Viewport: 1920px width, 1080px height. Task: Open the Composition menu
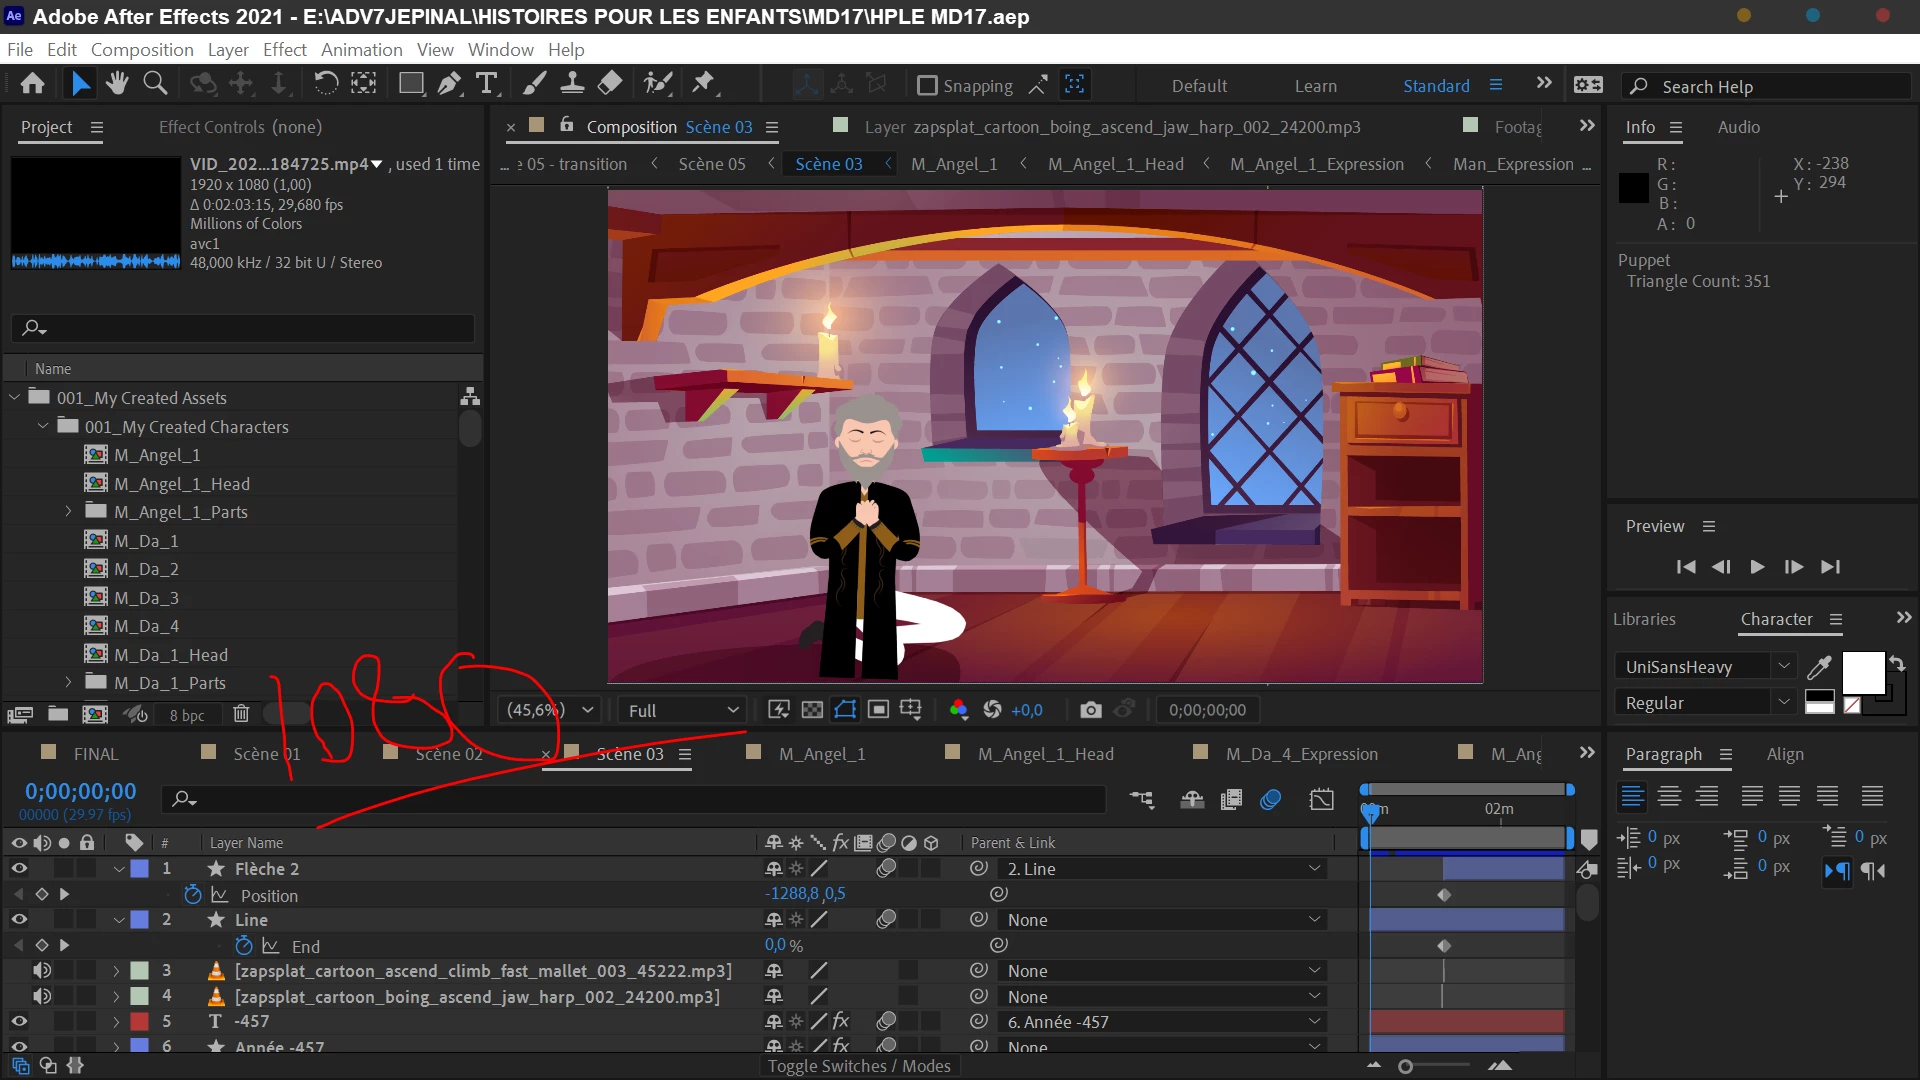142,50
